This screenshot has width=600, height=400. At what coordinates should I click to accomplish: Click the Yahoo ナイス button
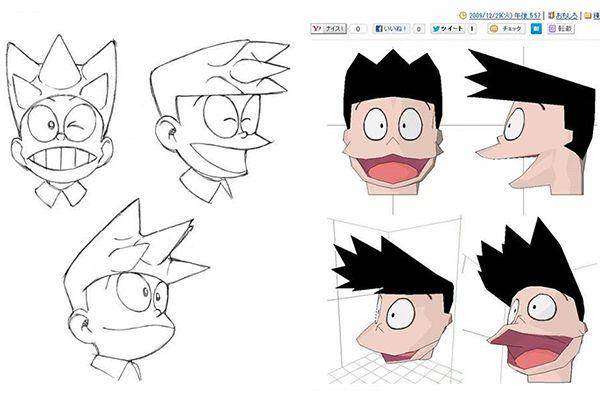coord(328,29)
